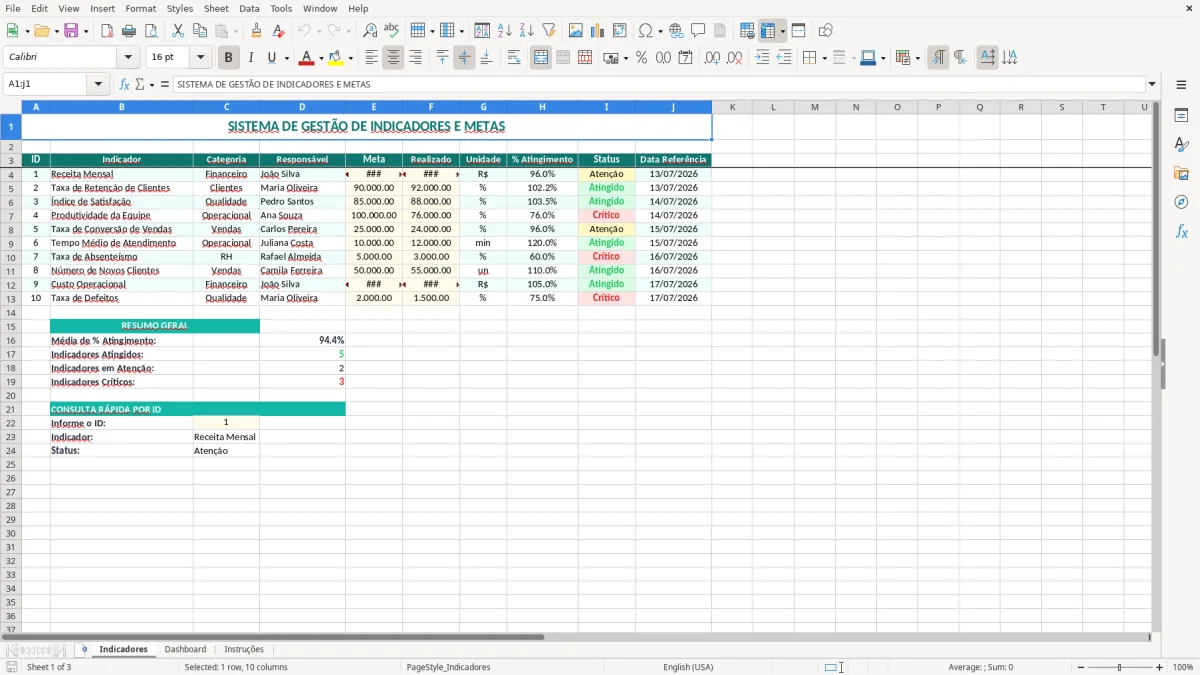Click the ID input cell under Consulta Rápida
The image size is (1200, 675).
pos(226,423)
